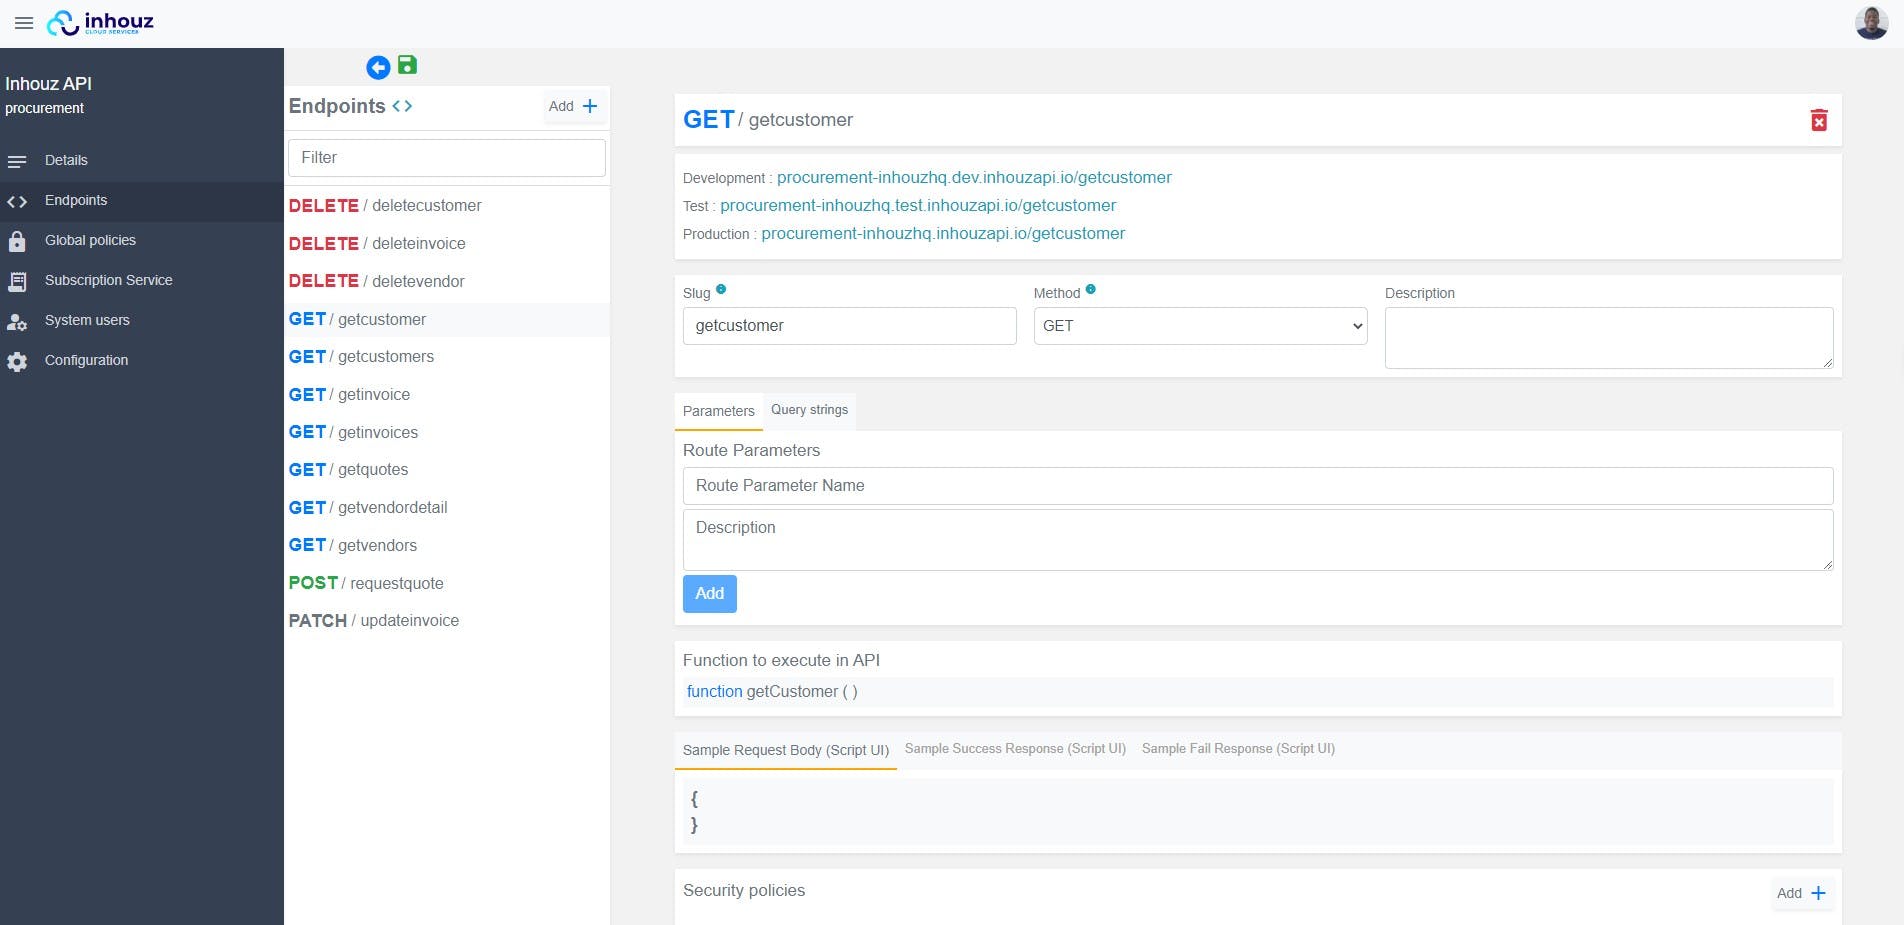Open the Production URL link

(x=943, y=233)
